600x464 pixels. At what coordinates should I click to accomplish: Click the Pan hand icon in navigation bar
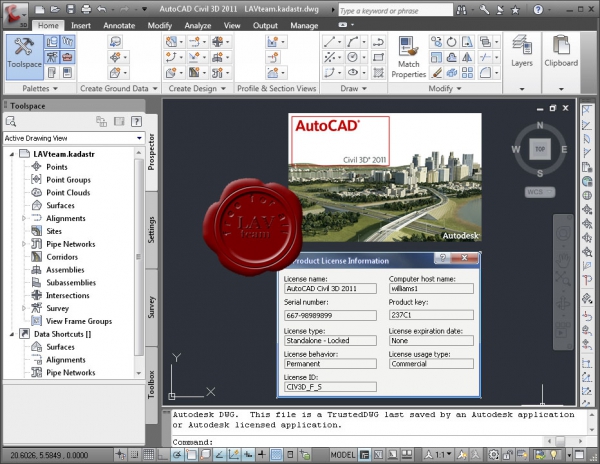(563, 260)
